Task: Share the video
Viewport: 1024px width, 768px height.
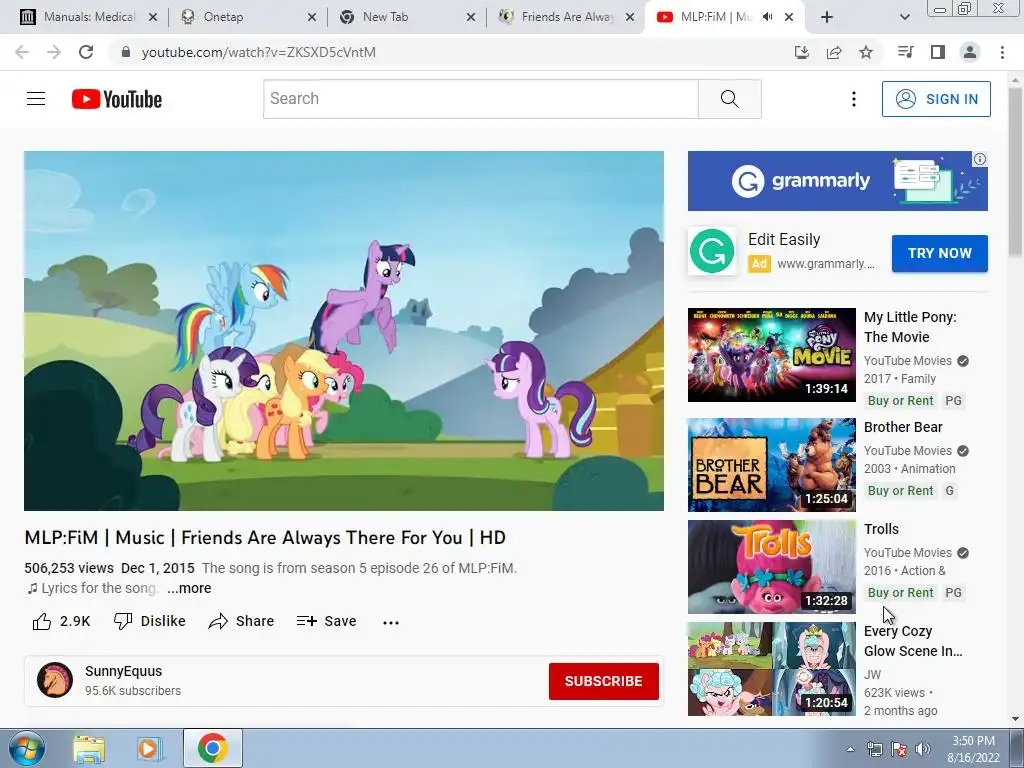Action: pyautogui.click(x=241, y=621)
